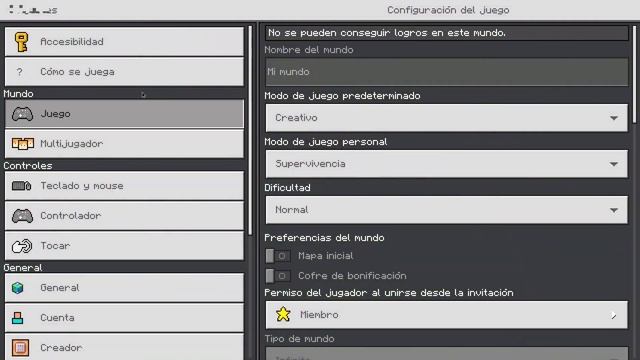
Task: Open the Cómo se juega tab
Action: click(x=124, y=72)
